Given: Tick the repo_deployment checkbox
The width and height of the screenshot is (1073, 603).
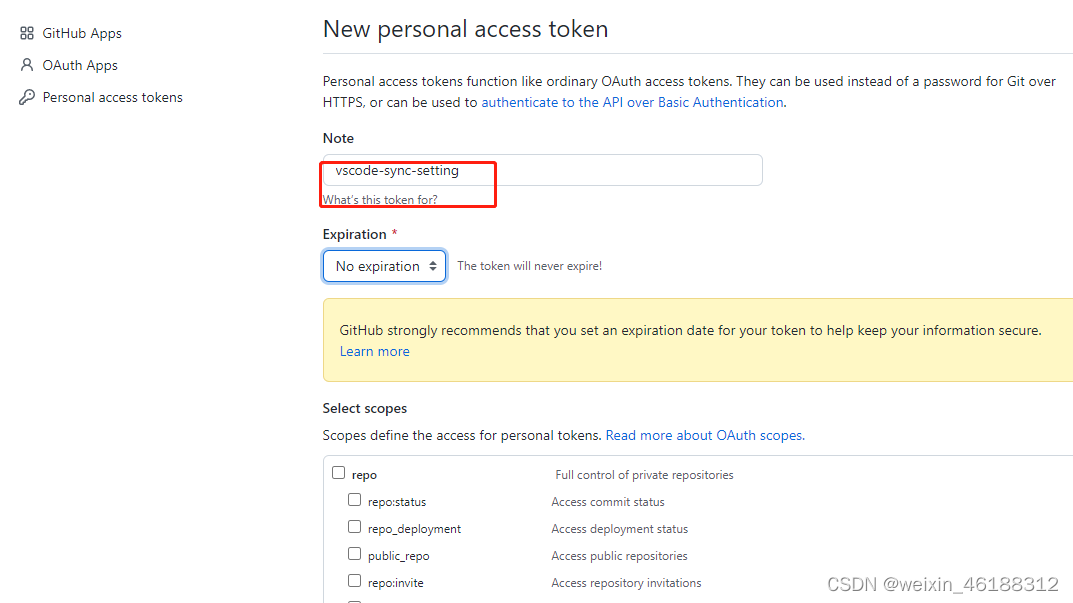Looking at the screenshot, I should click(x=355, y=527).
